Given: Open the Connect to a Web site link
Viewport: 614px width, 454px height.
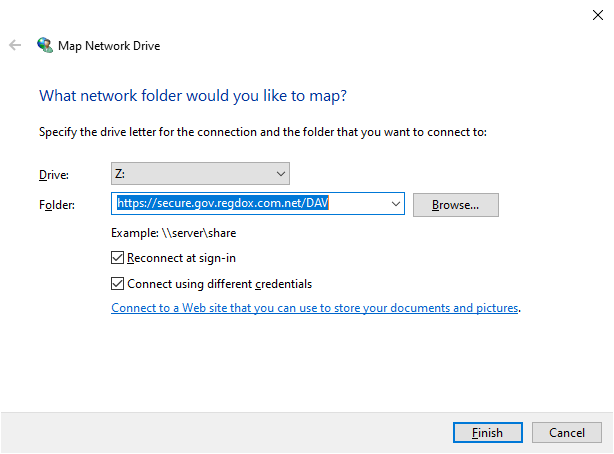Looking at the screenshot, I should click(315, 308).
